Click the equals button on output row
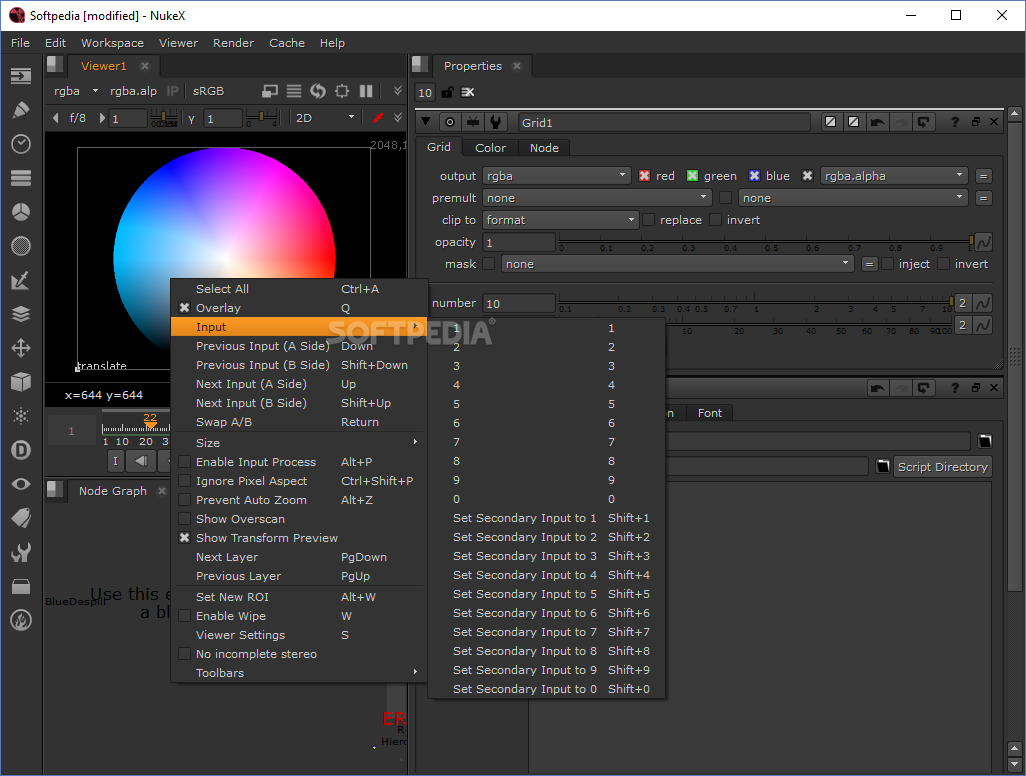 pos(983,176)
